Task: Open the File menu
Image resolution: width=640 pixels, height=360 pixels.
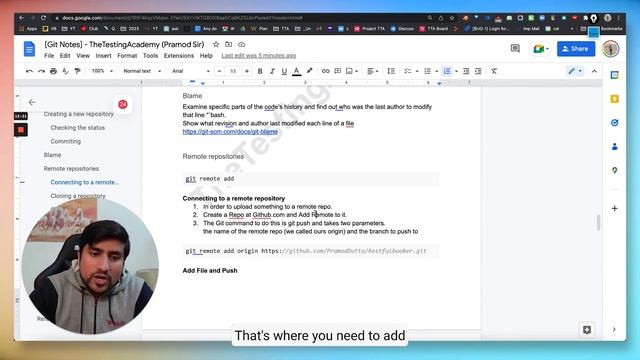Action: coord(49,56)
